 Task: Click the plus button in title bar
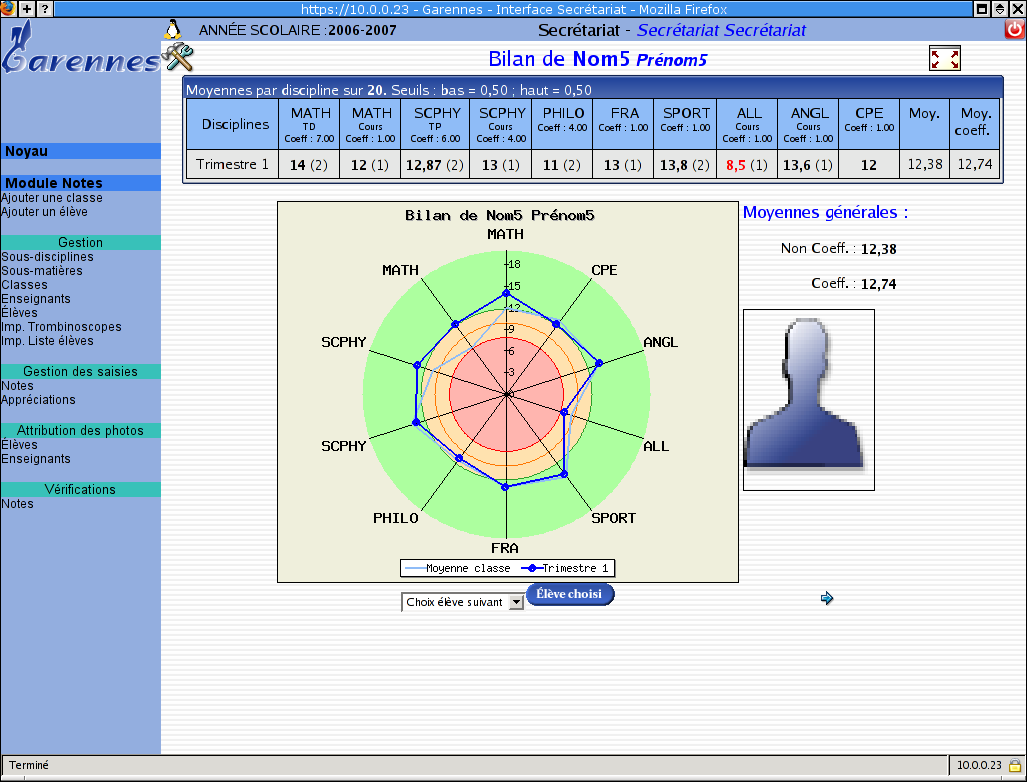[27, 8]
